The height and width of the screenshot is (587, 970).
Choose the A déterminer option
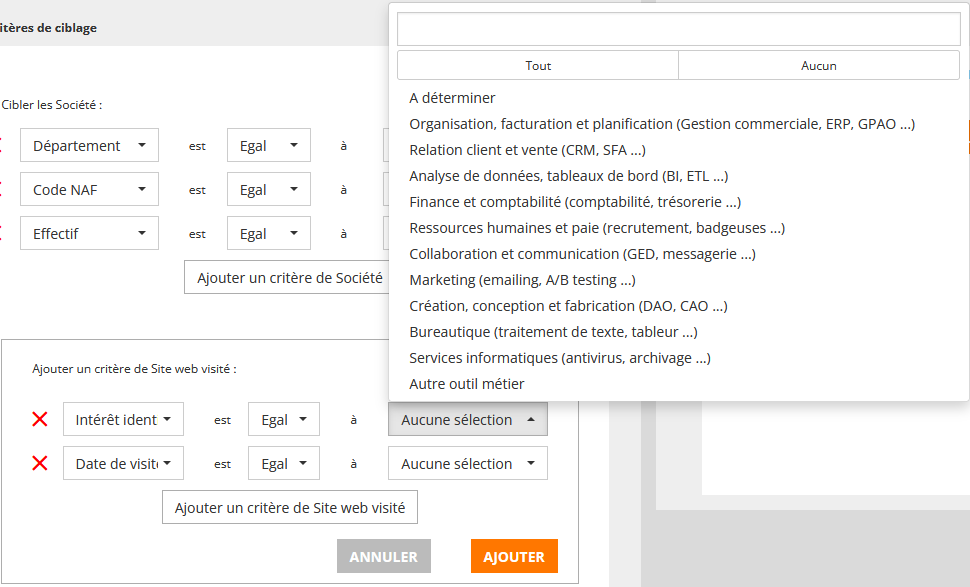(x=452, y=98)
